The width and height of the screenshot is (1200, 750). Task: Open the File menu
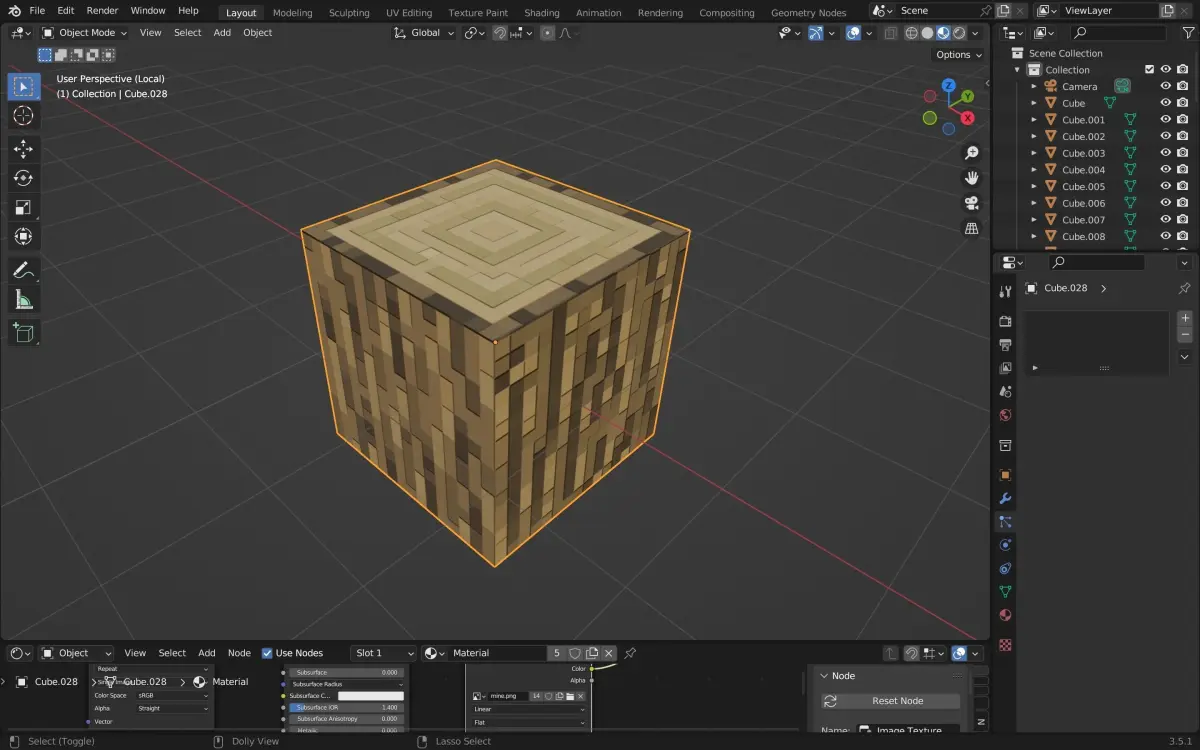pos(37,10)
